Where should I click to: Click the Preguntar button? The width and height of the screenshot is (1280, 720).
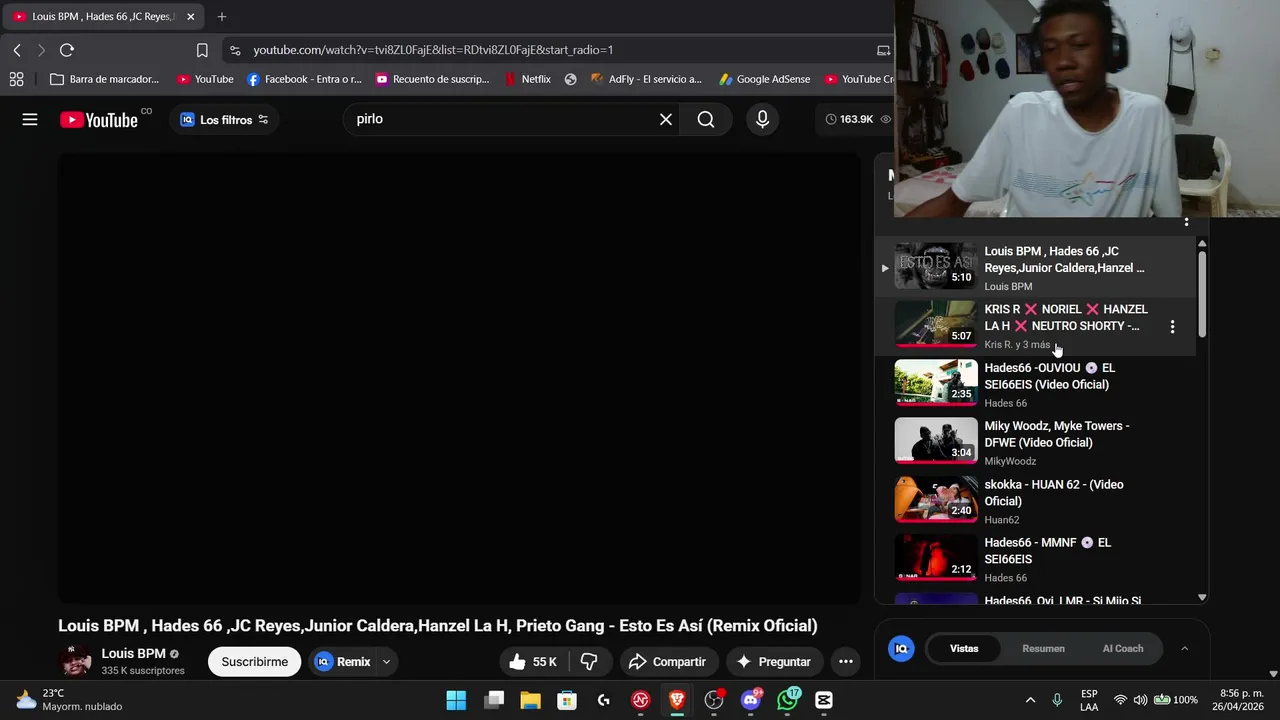pyautogui.click(x=774, y=662)
